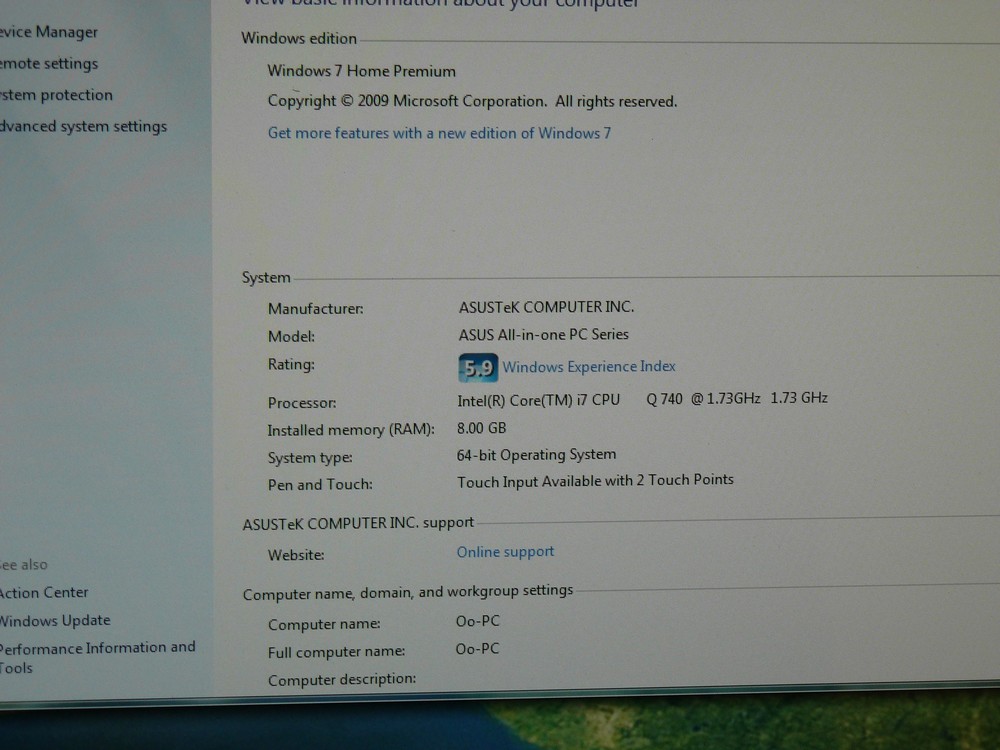Click the Full computer name value 'Oo-PC'
The height and width of the screenshot is (750, 1000).
477,649
